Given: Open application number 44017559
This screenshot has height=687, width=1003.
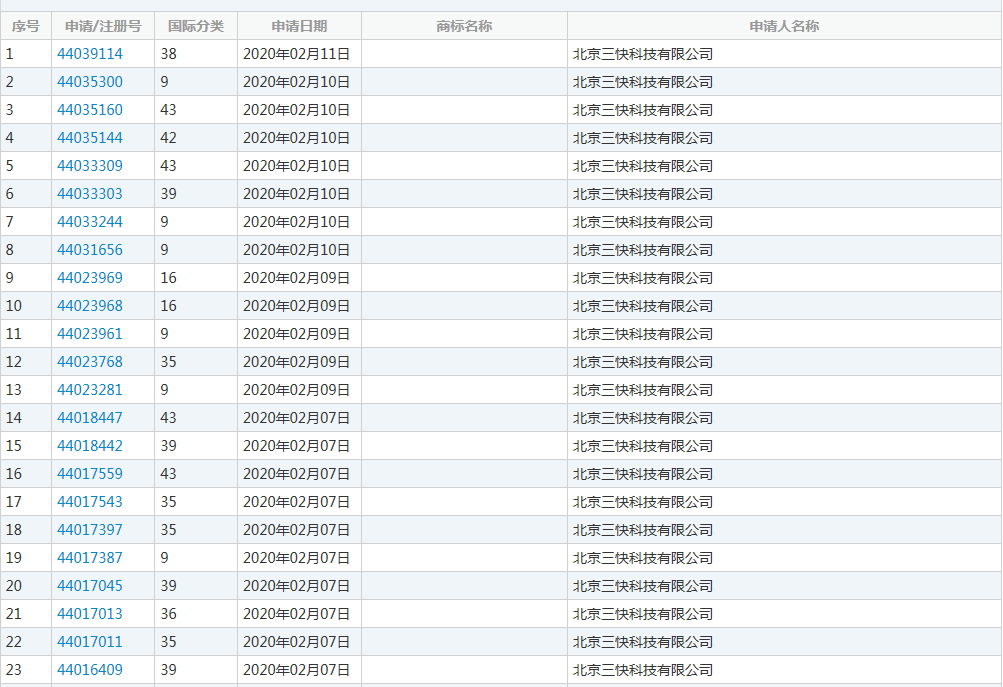Looking at the screenshot, I should coord(90,473).
